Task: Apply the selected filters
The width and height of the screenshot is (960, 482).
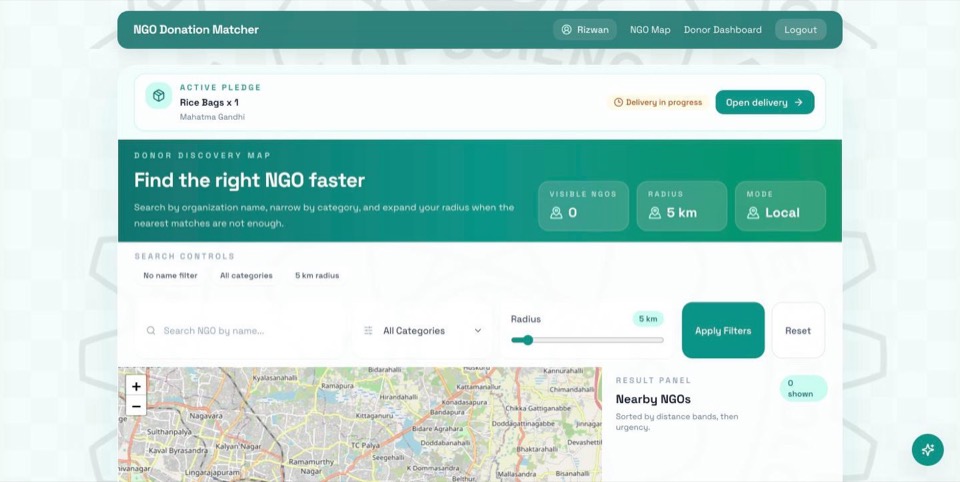Action: [x=723, y=330]
